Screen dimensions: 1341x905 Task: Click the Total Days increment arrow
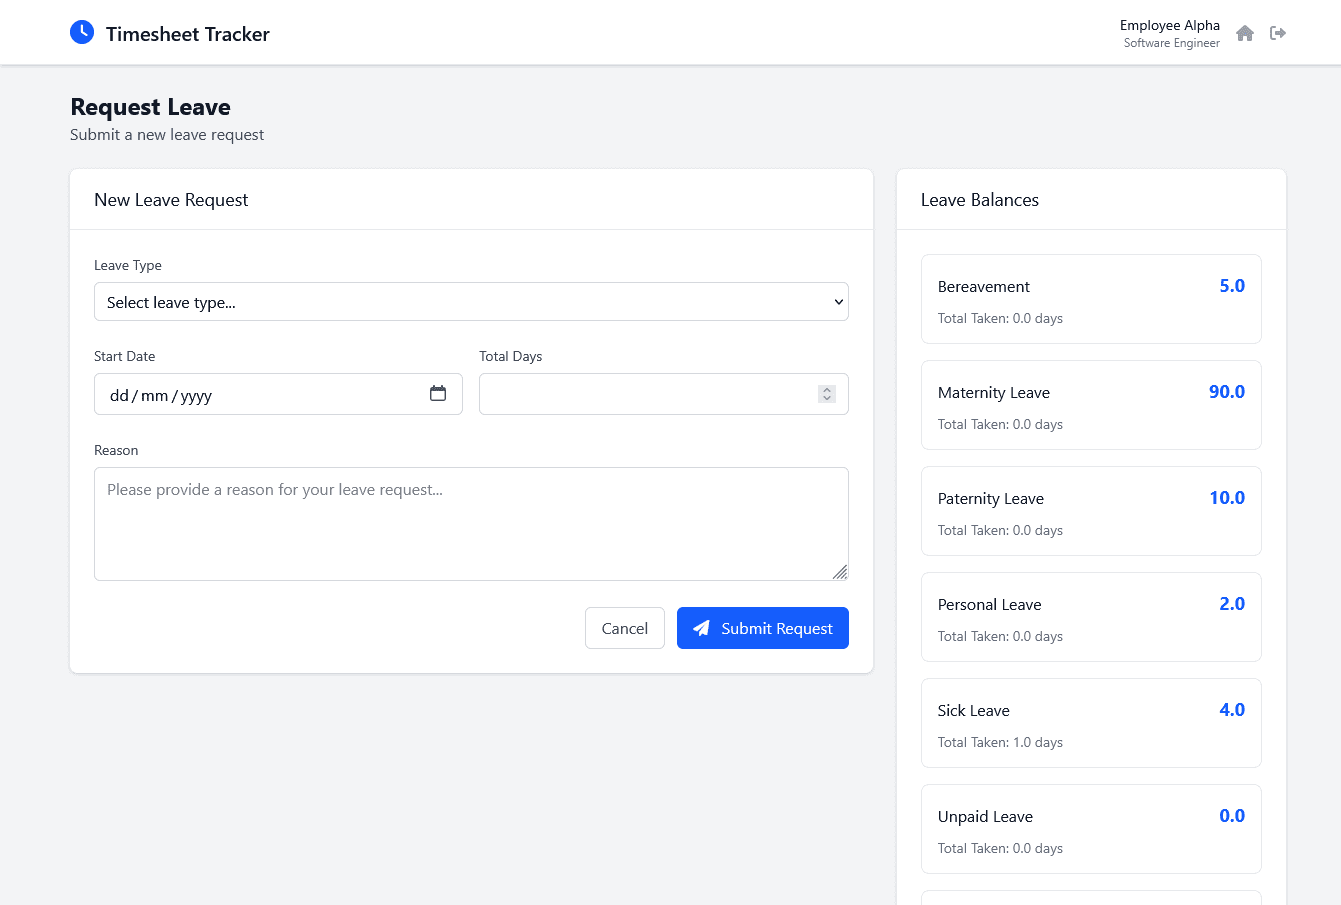click(x=826, y=388)
